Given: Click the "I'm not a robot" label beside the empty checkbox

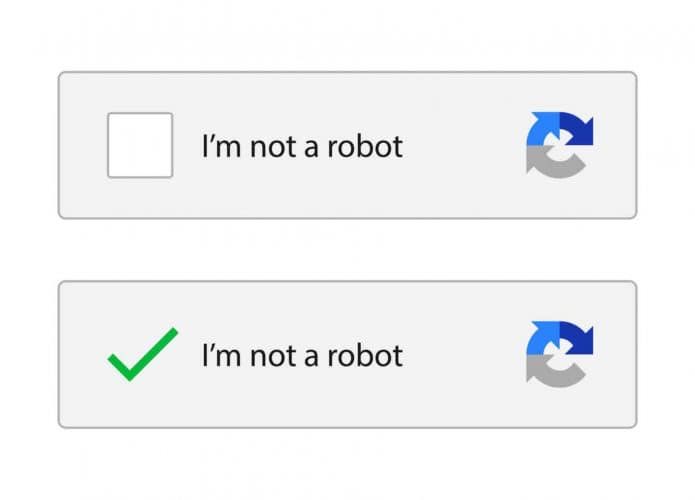Looking at the screenshot, I should pyautogui.click(x=302, y=147).
